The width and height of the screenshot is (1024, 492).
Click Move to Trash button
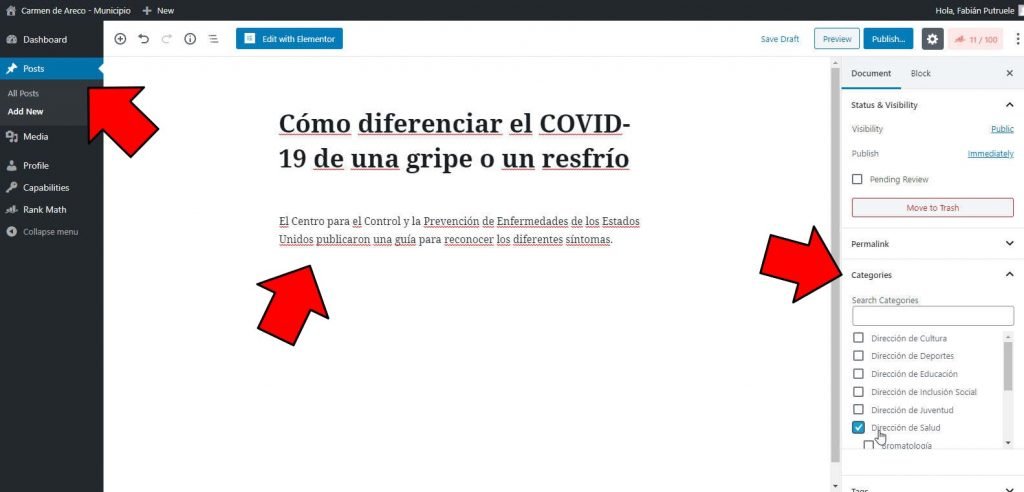coord(933,208)
